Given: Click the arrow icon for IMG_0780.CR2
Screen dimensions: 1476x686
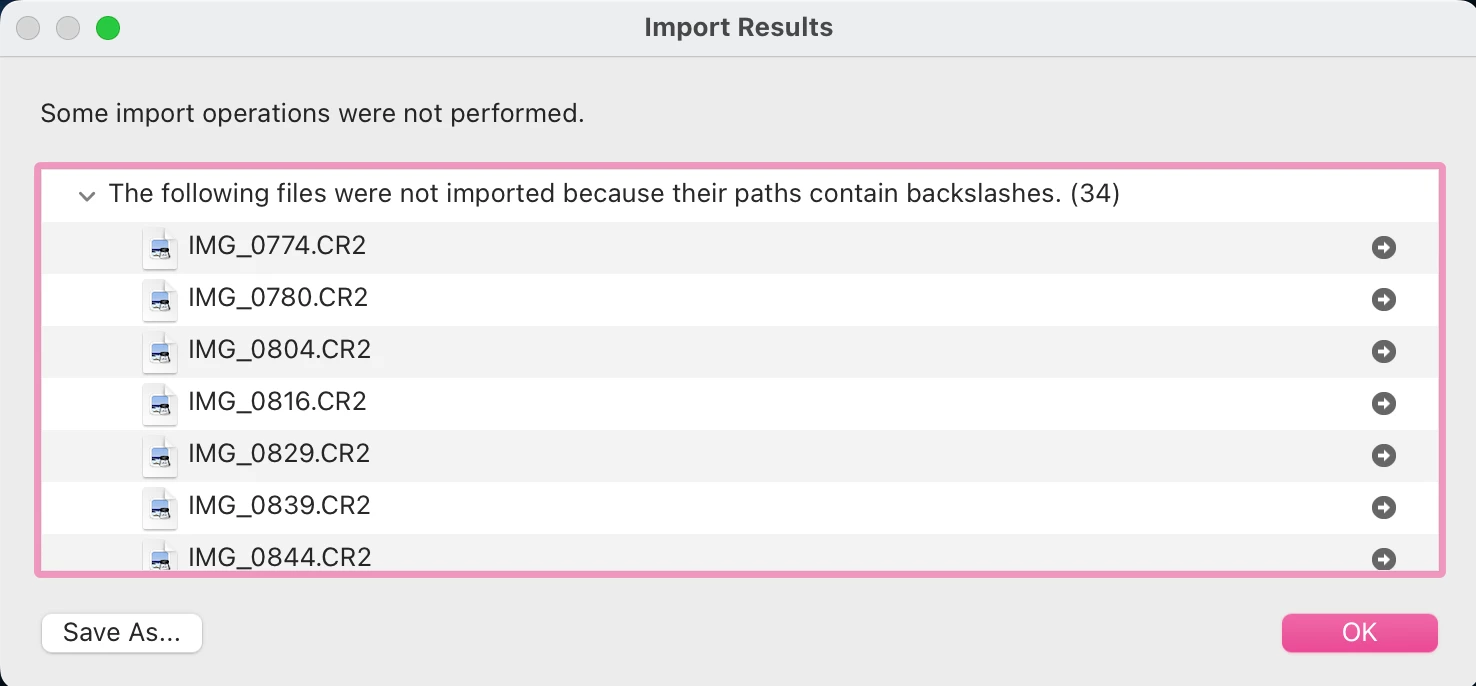Looking at the screenshot, I should coord(1384,299).
